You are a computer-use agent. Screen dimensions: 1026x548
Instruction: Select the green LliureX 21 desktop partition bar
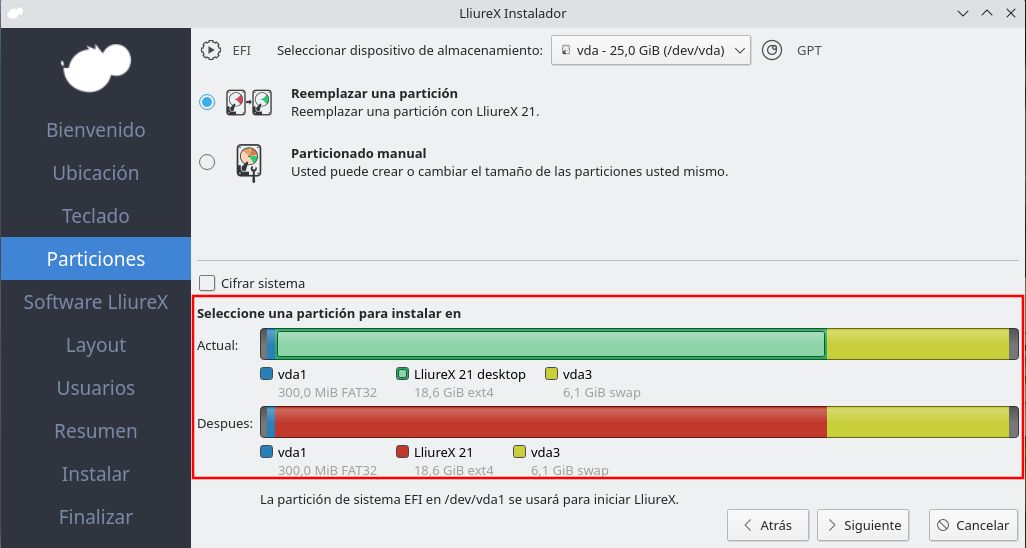coord(550,344)
